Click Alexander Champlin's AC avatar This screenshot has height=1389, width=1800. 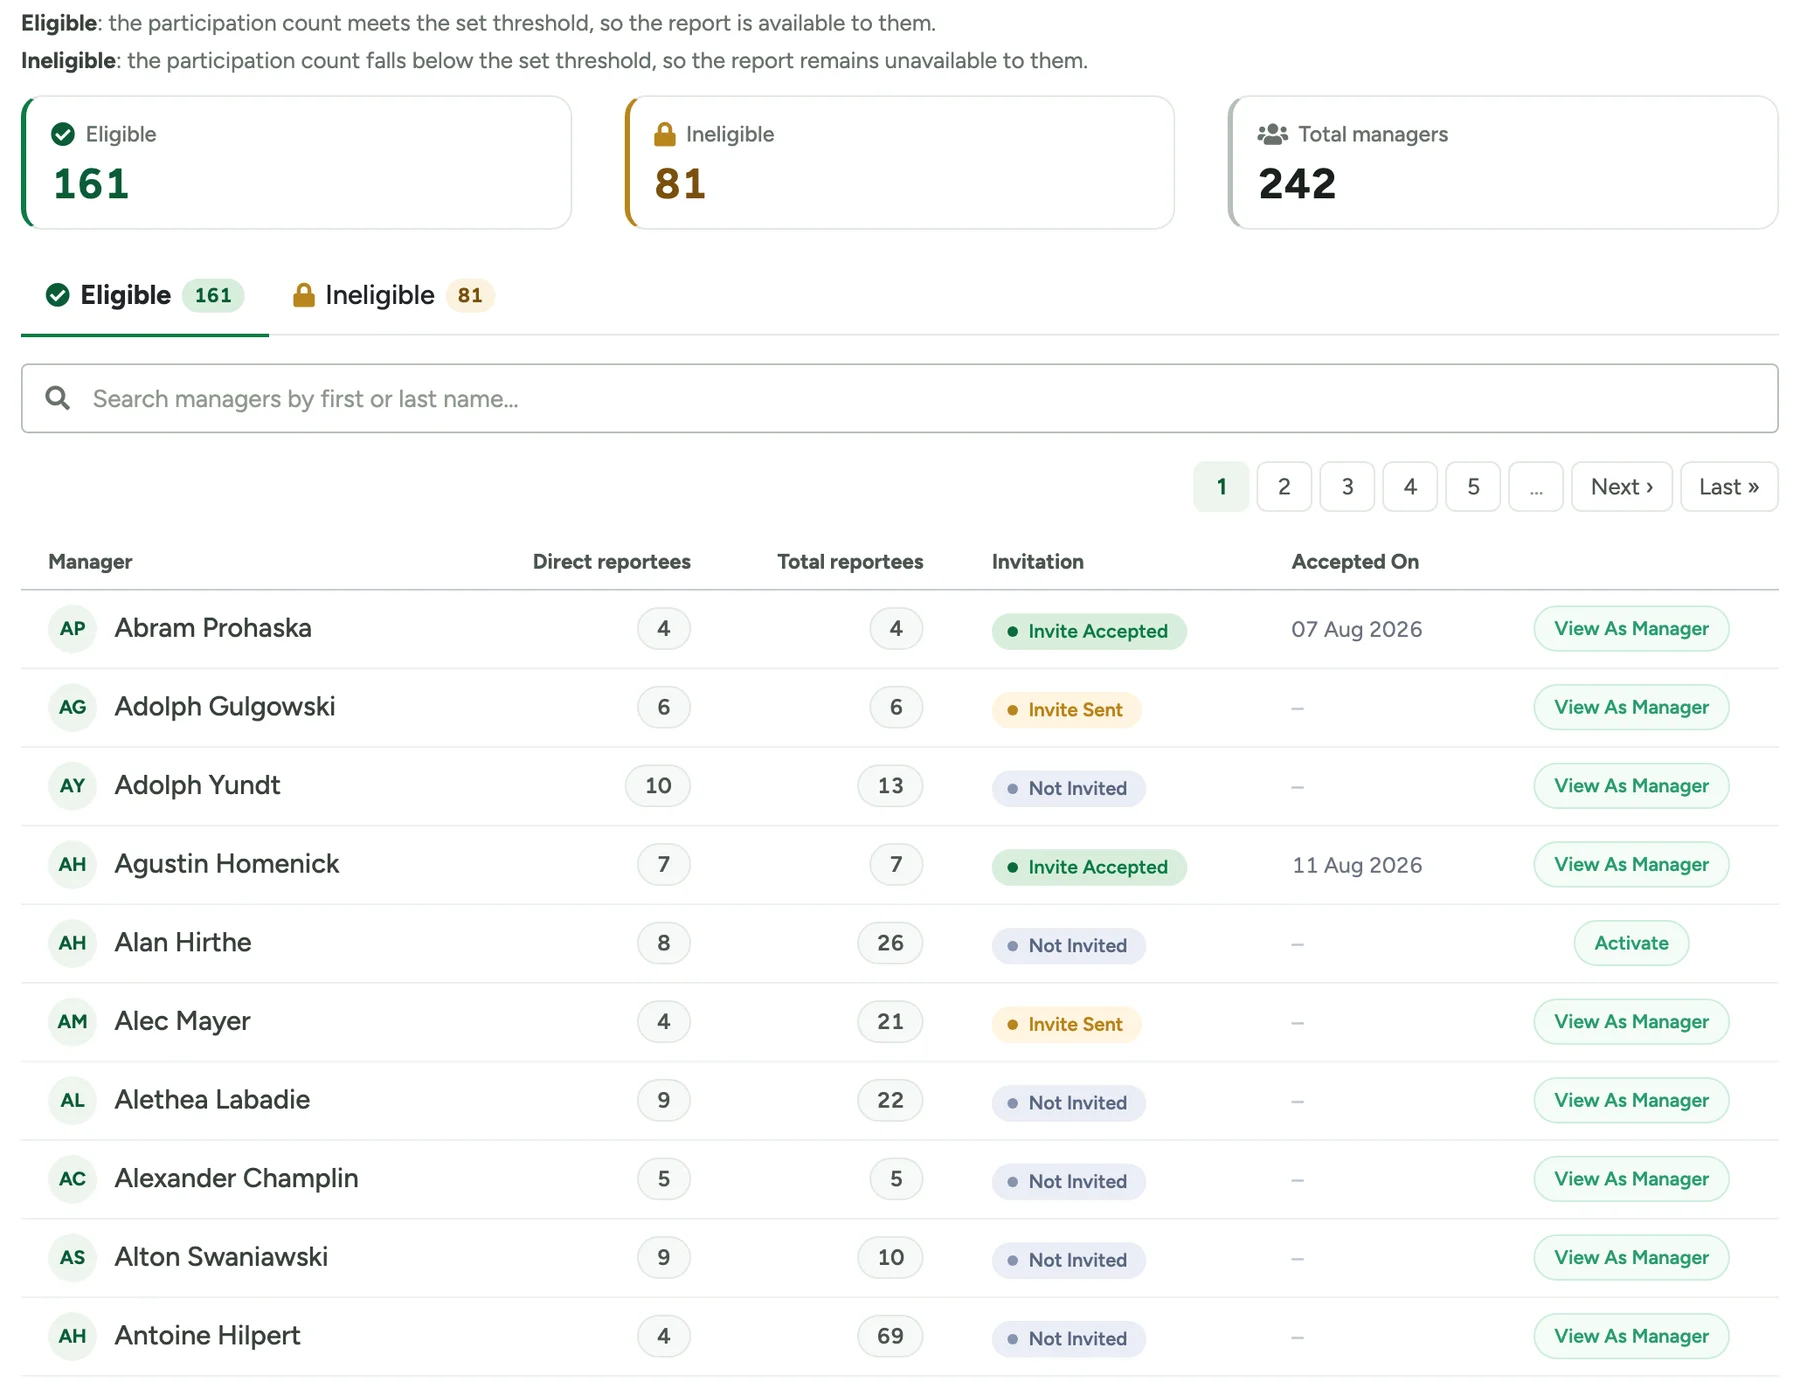click(x=72, y=1179)
